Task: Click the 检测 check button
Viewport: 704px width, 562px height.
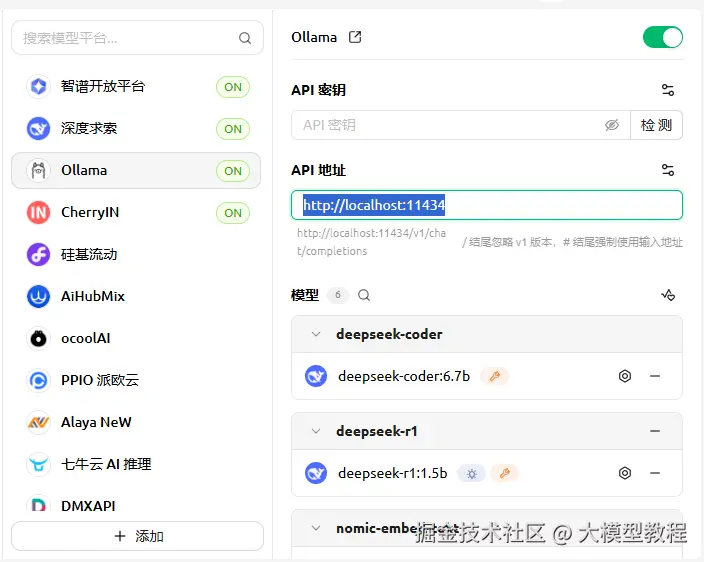Action: point(656,125)
